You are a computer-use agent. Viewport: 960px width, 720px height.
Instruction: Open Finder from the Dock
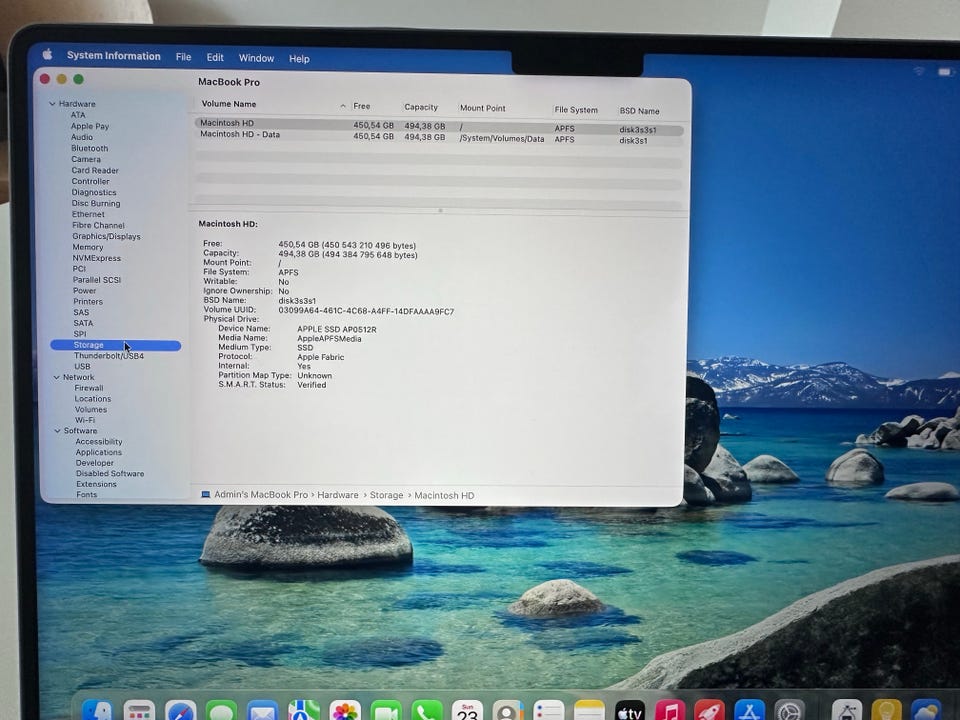pos(97,710)
